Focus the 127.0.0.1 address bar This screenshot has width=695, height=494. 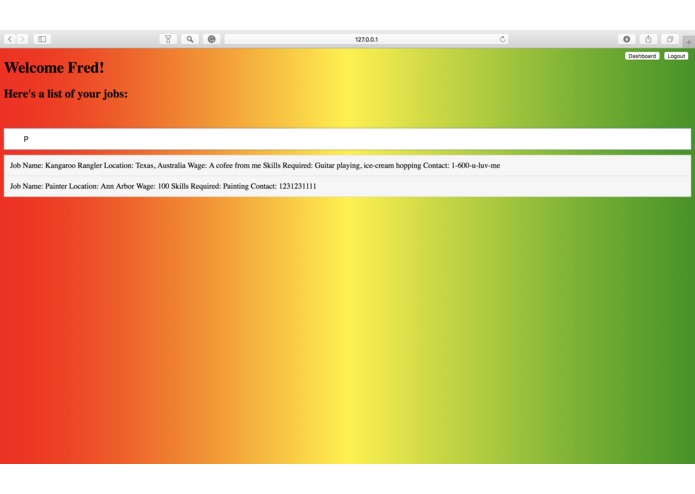(366, 39)
